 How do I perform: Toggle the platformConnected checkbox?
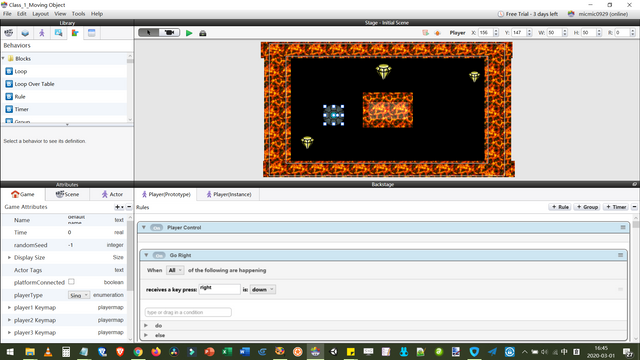(71, 282)
